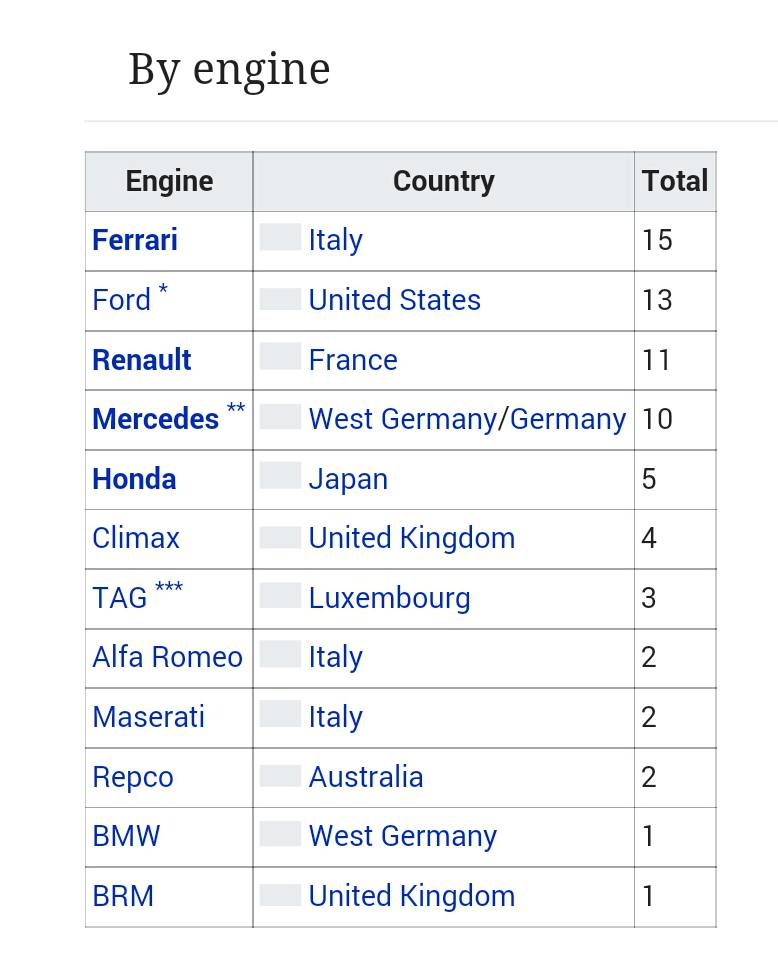
Task: Click the United States country link
Action: point(394,300)
